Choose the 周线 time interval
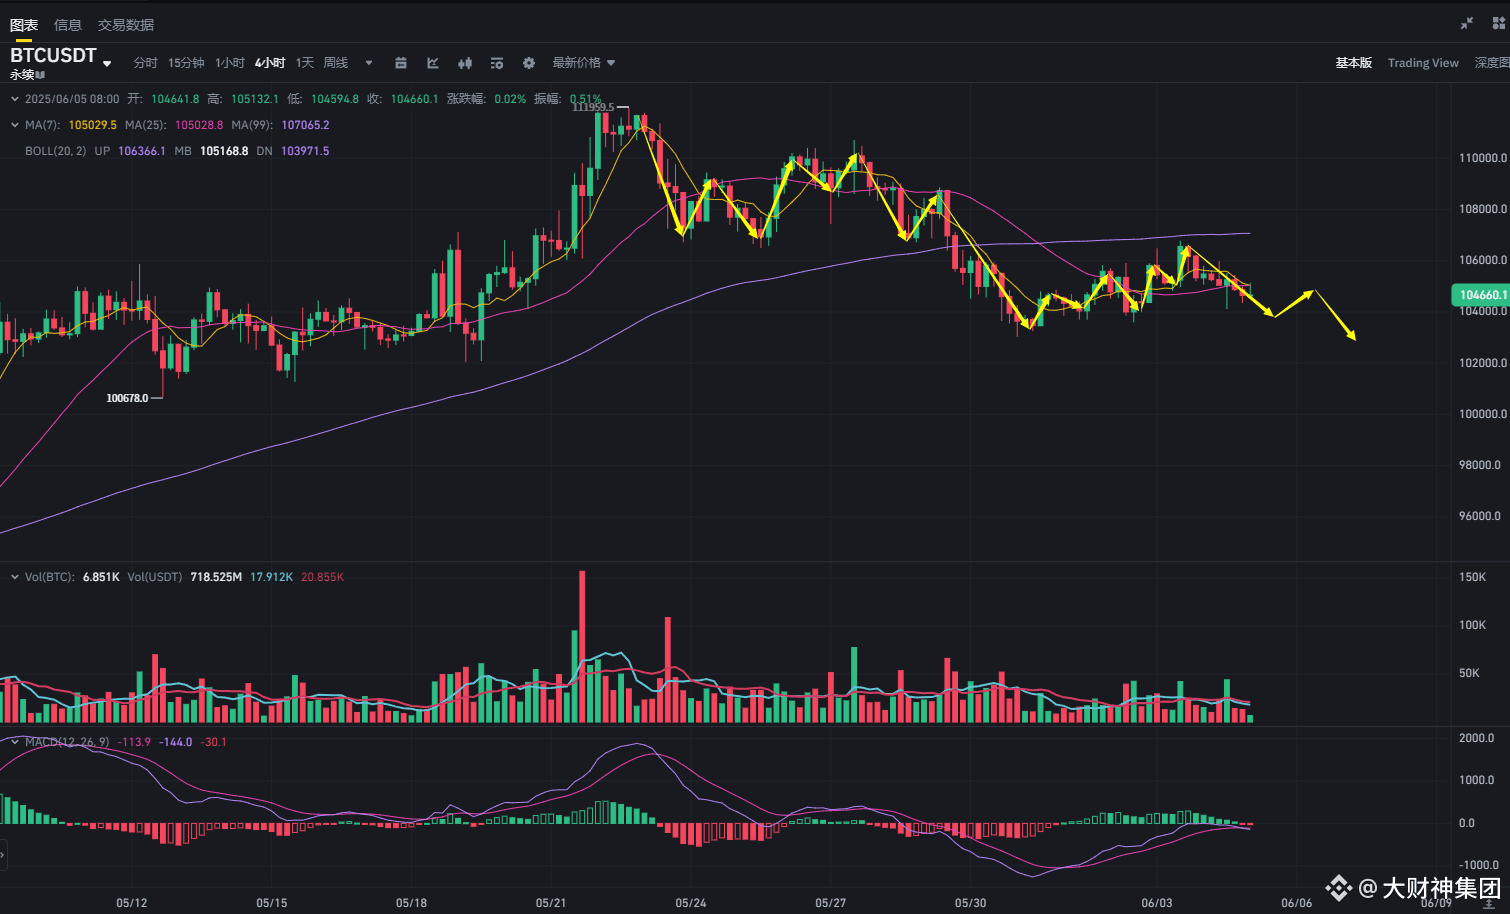 pyautogui.click(x=336, y=63)
